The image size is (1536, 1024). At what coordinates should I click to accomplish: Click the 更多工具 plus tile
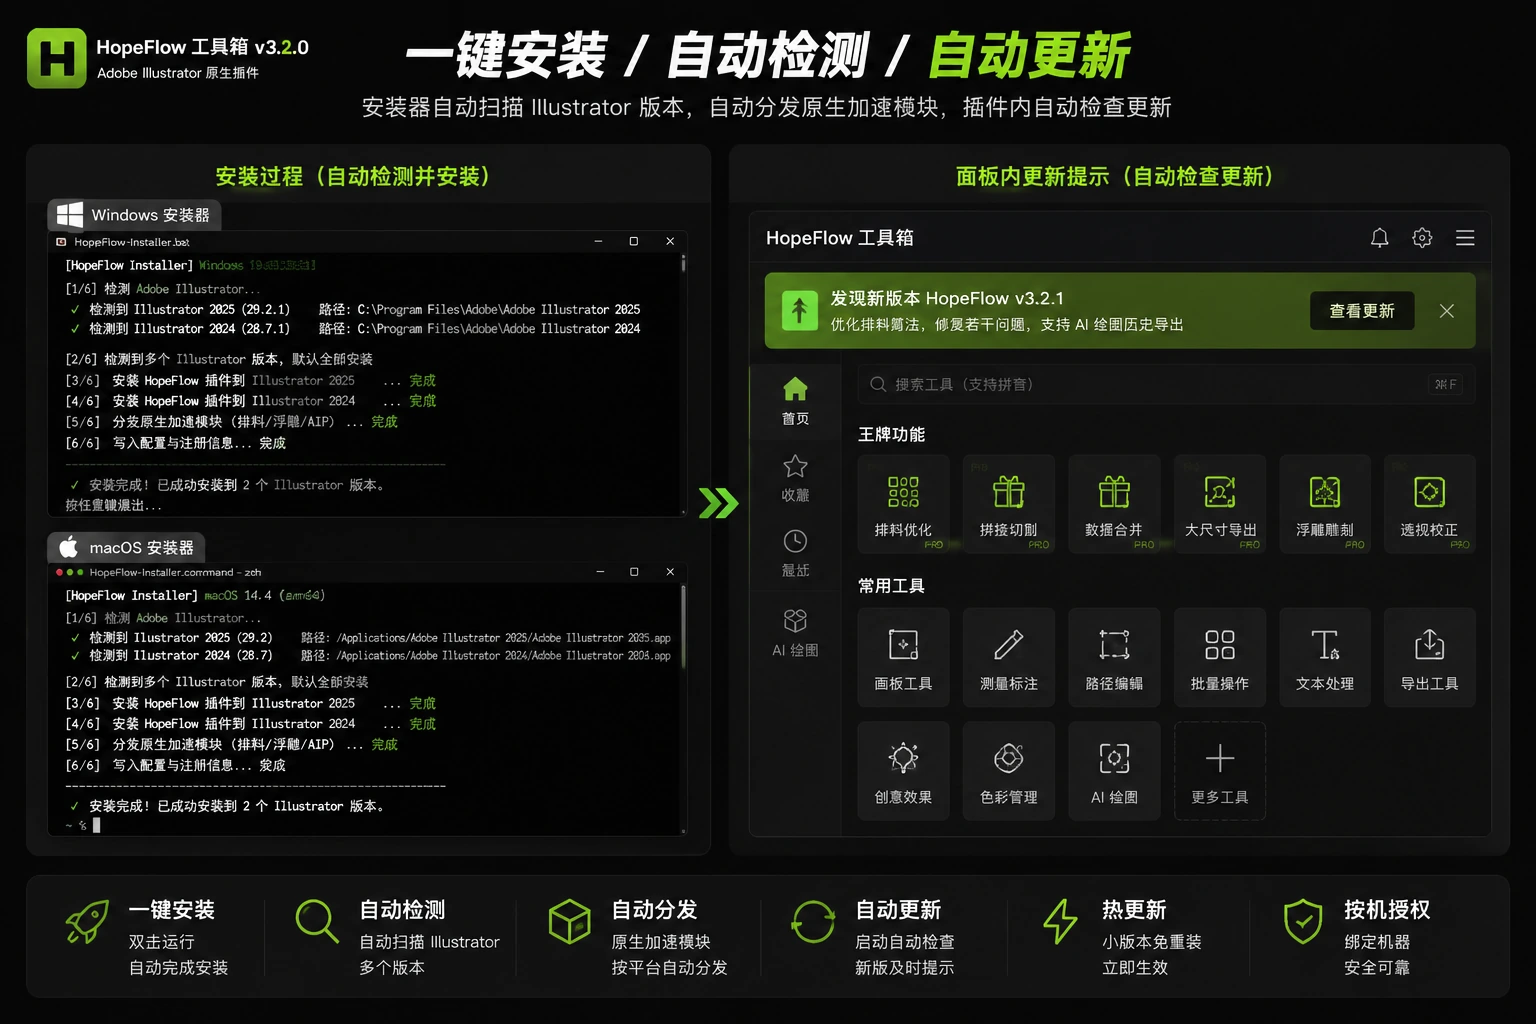(x=1220, y=771)
